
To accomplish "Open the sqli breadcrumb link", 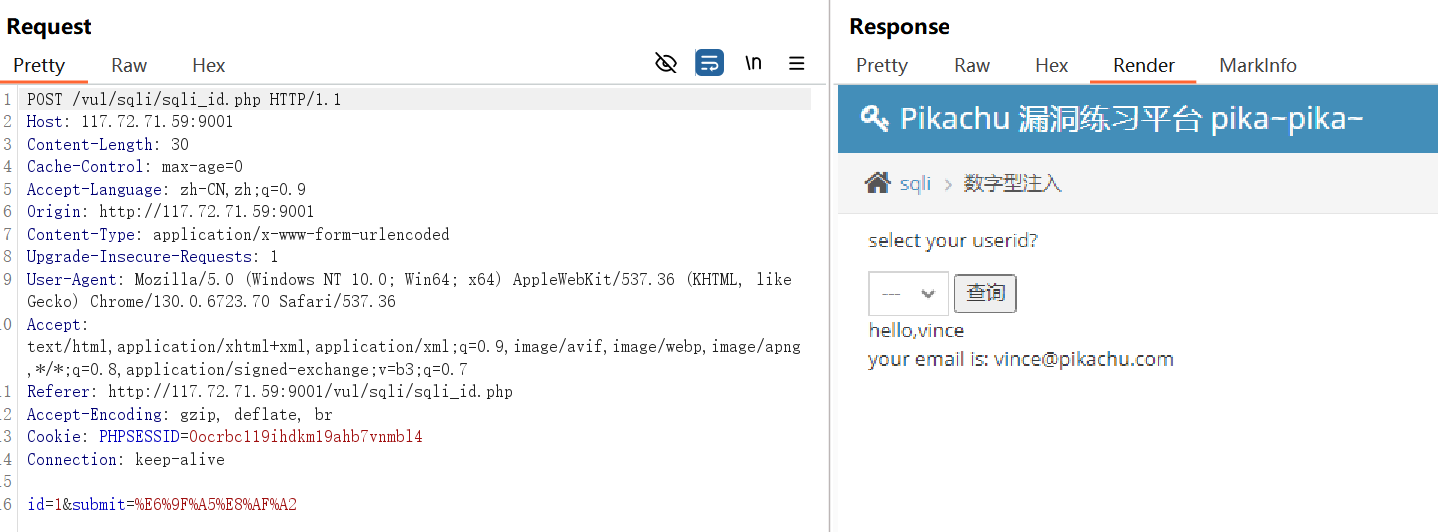I will tap(915, 184).
